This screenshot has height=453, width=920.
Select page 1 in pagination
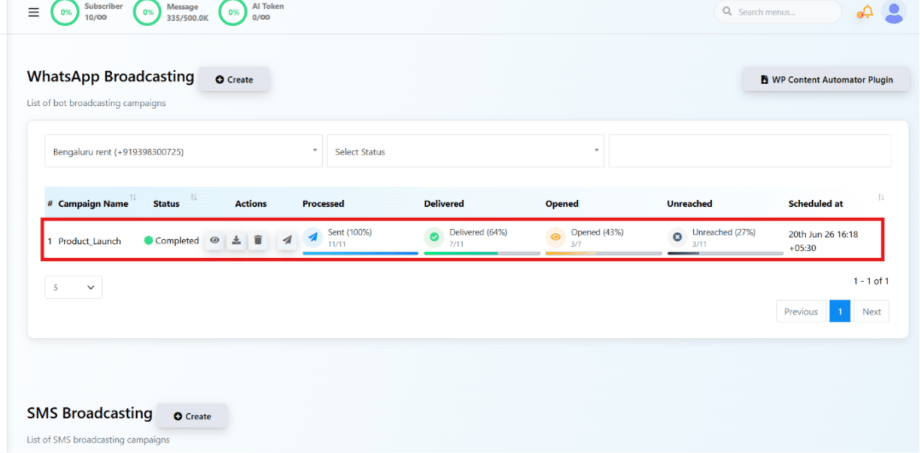[840, 312]
